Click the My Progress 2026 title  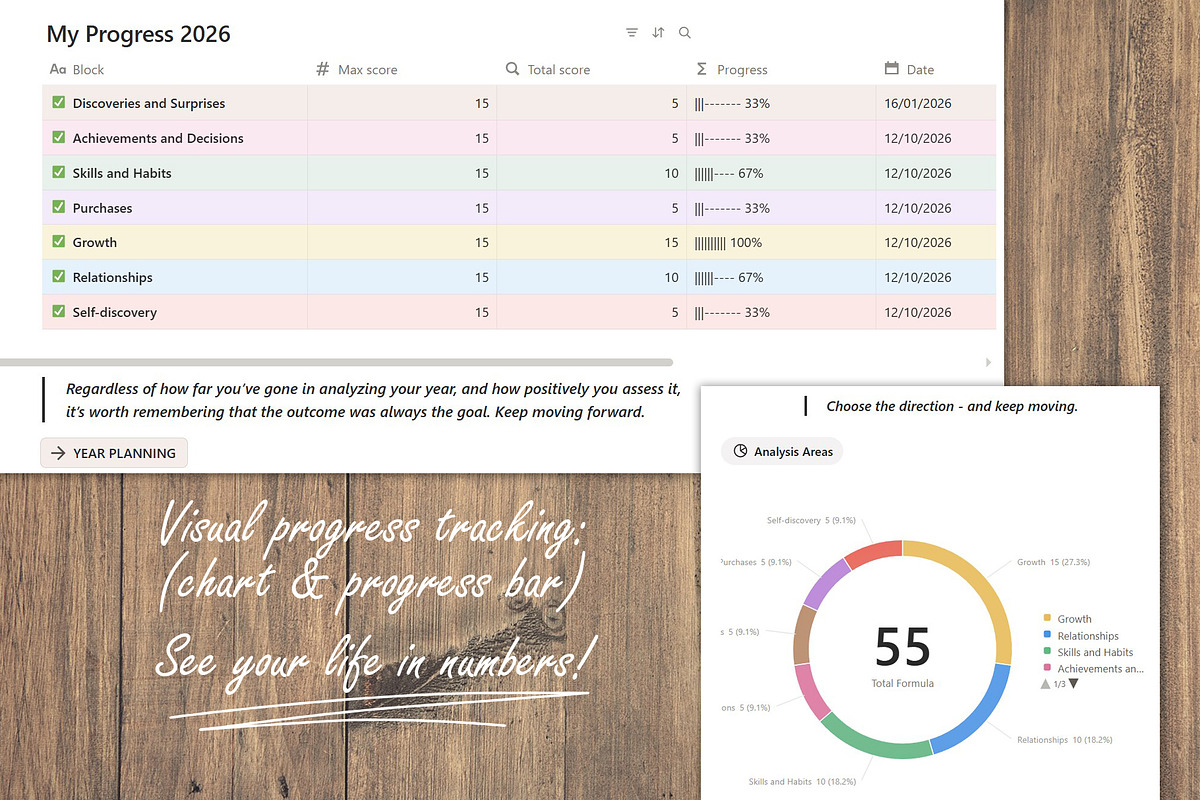point(139,34)
